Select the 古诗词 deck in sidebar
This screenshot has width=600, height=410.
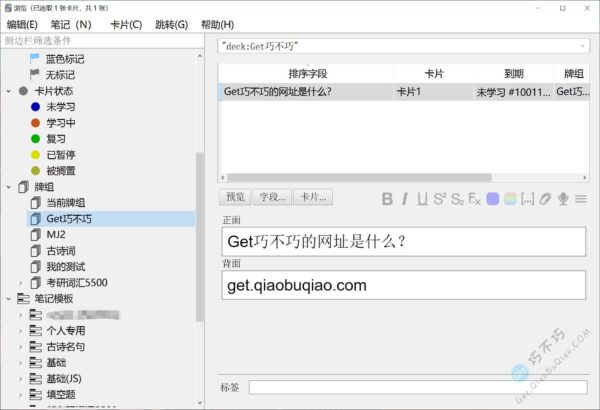(x=62, y=251)
